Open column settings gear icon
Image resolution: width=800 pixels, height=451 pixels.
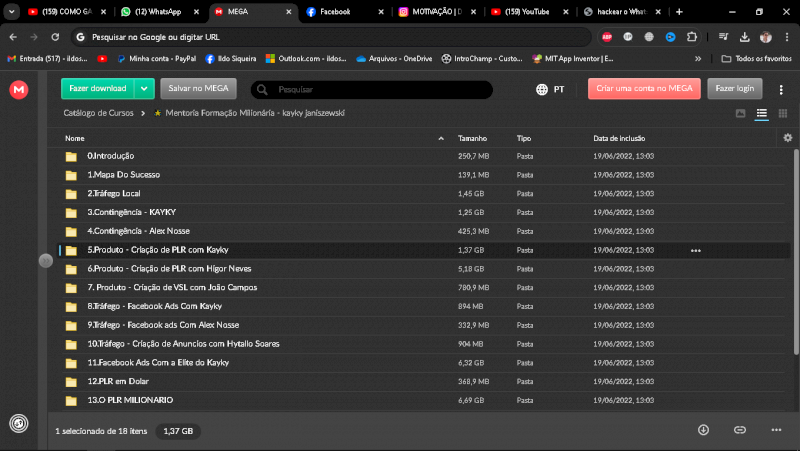pyautogui.click(x=787, y=138)
